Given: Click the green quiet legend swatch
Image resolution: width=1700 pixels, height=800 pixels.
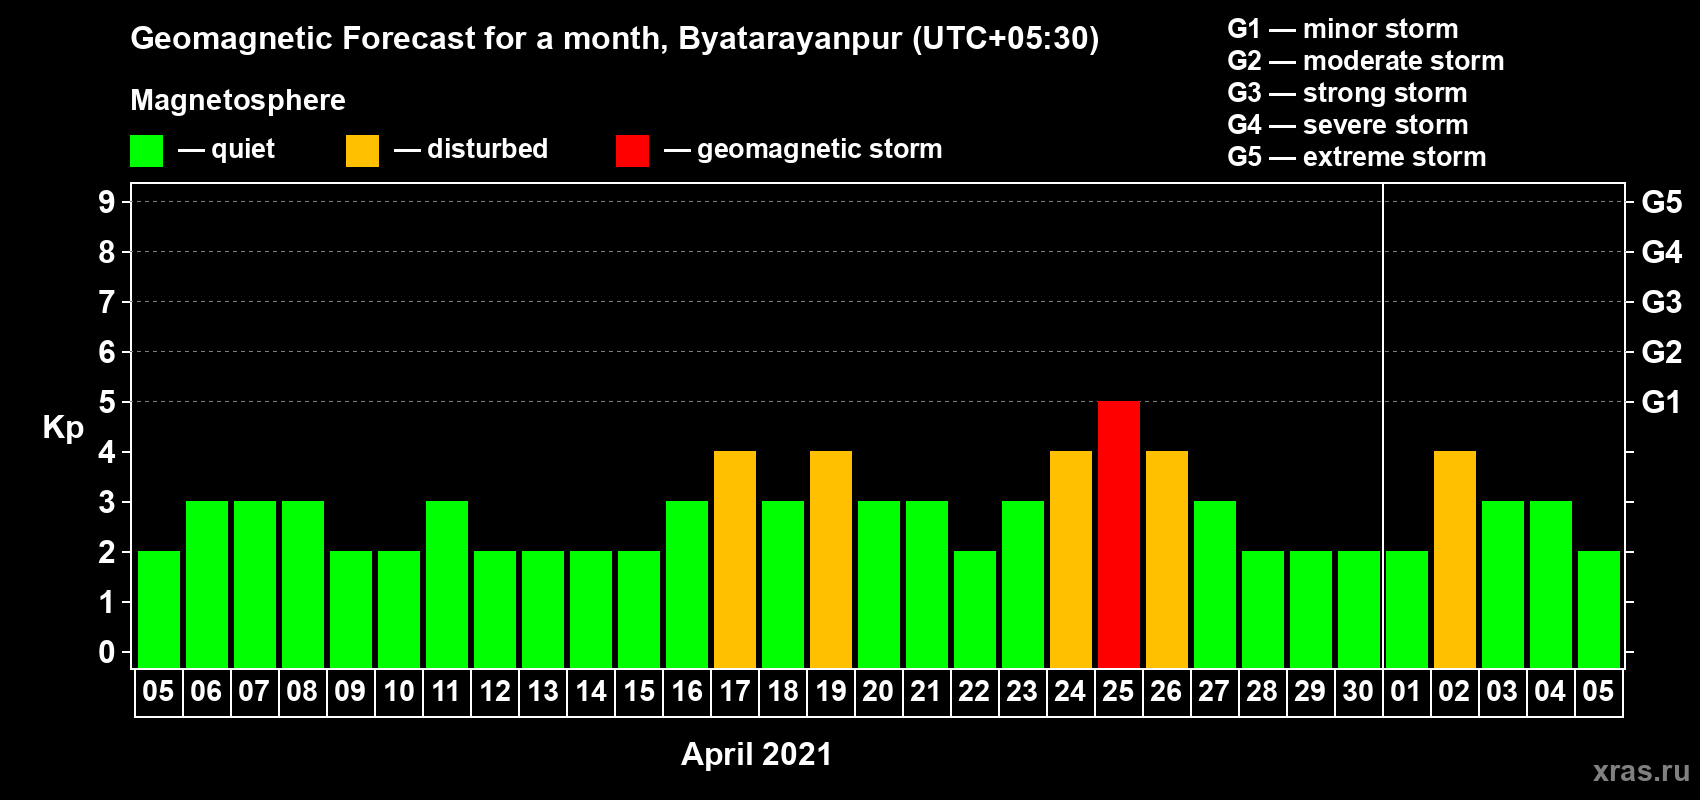Looking at the screenshot, I should tap(146, 151).
